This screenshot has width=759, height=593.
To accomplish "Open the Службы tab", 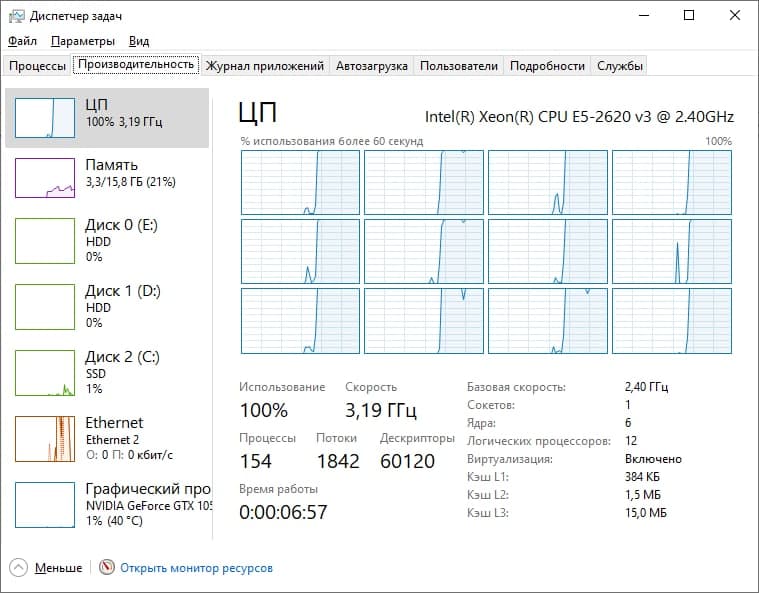I will click(620, 66).
